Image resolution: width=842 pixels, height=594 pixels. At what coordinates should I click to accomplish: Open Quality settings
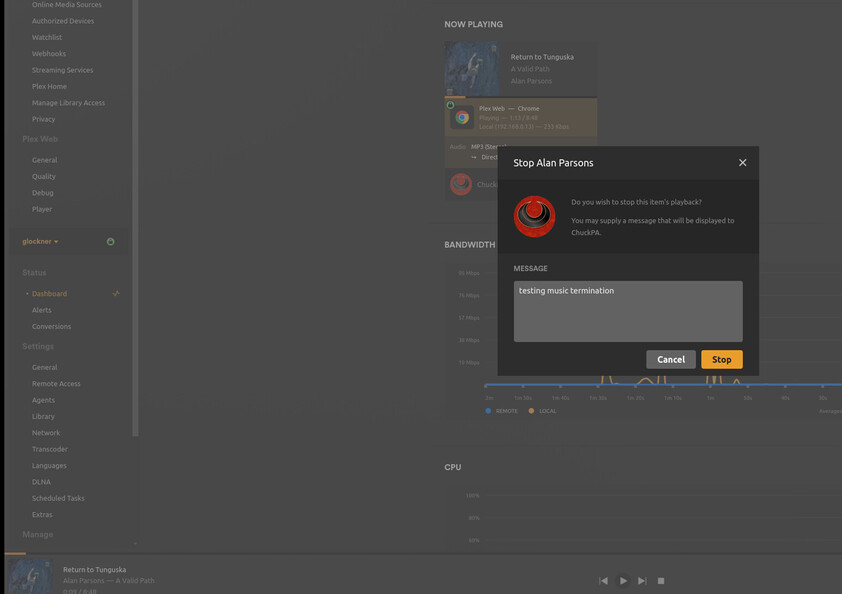coord(43,176)
